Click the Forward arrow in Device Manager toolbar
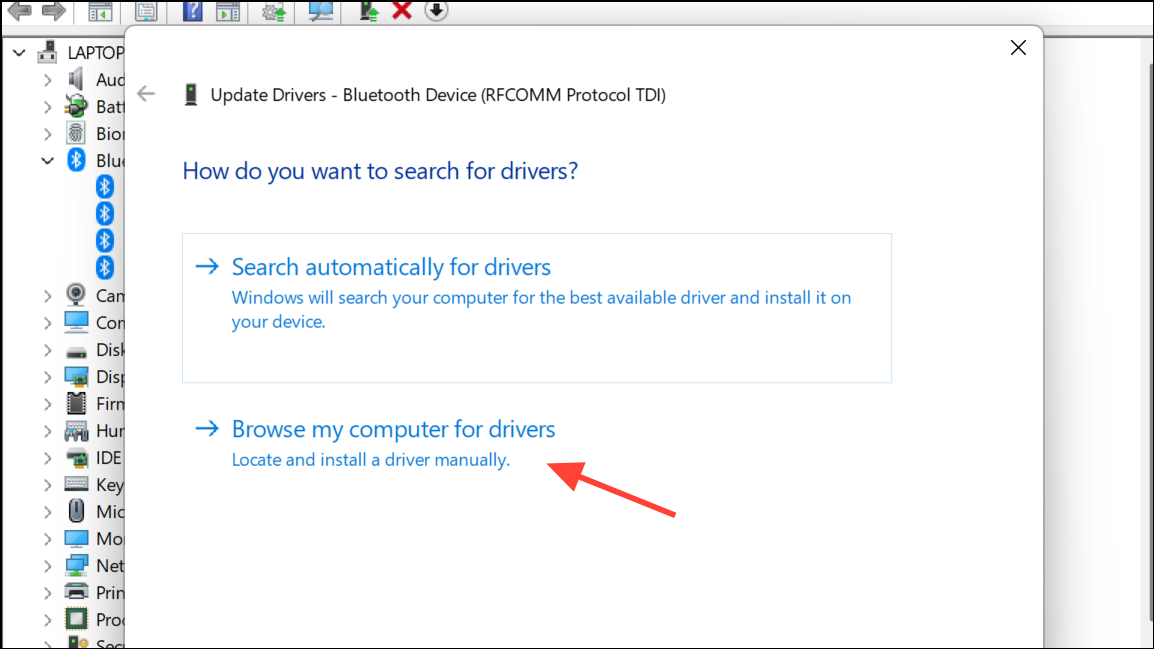 (x=53, y=10)
